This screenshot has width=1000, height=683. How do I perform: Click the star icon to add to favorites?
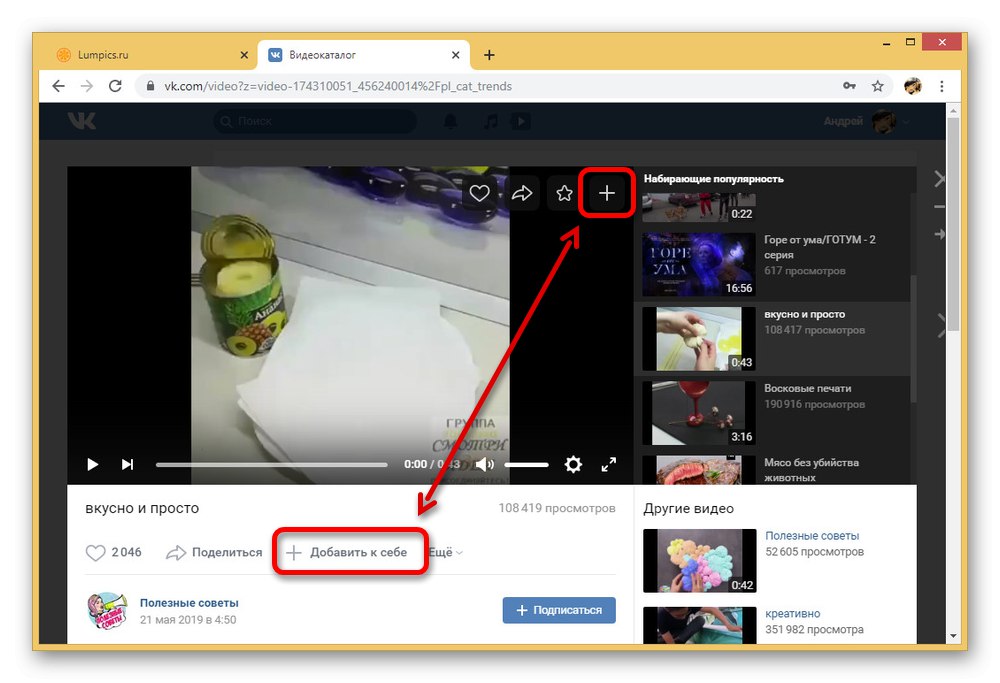(x=564, y=193)
